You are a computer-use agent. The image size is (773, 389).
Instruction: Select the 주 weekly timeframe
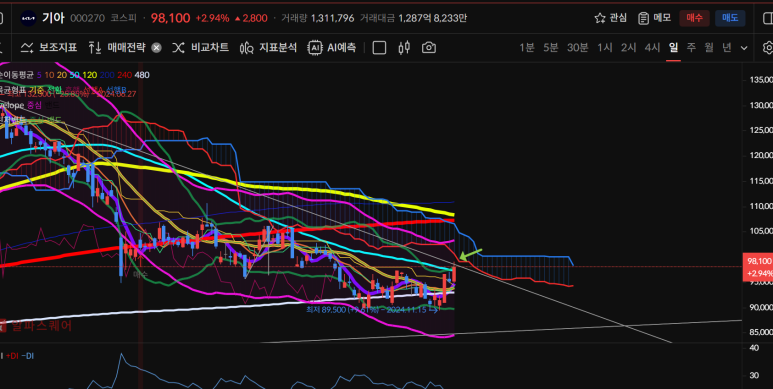pyautogui.click(x=691, y=48)
